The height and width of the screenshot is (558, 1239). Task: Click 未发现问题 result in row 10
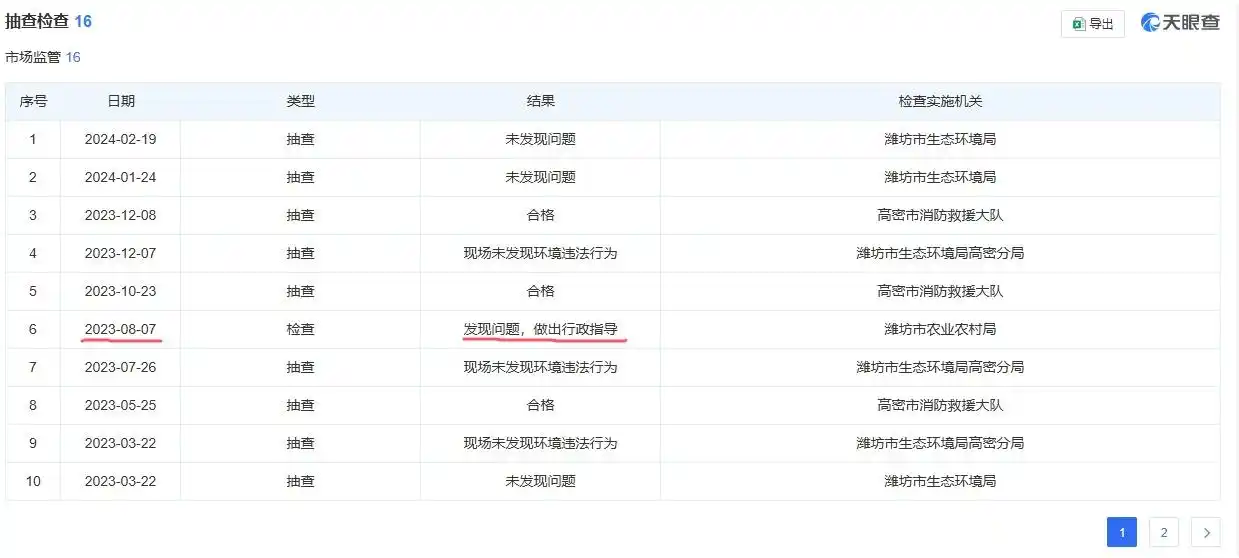[540, 481]
